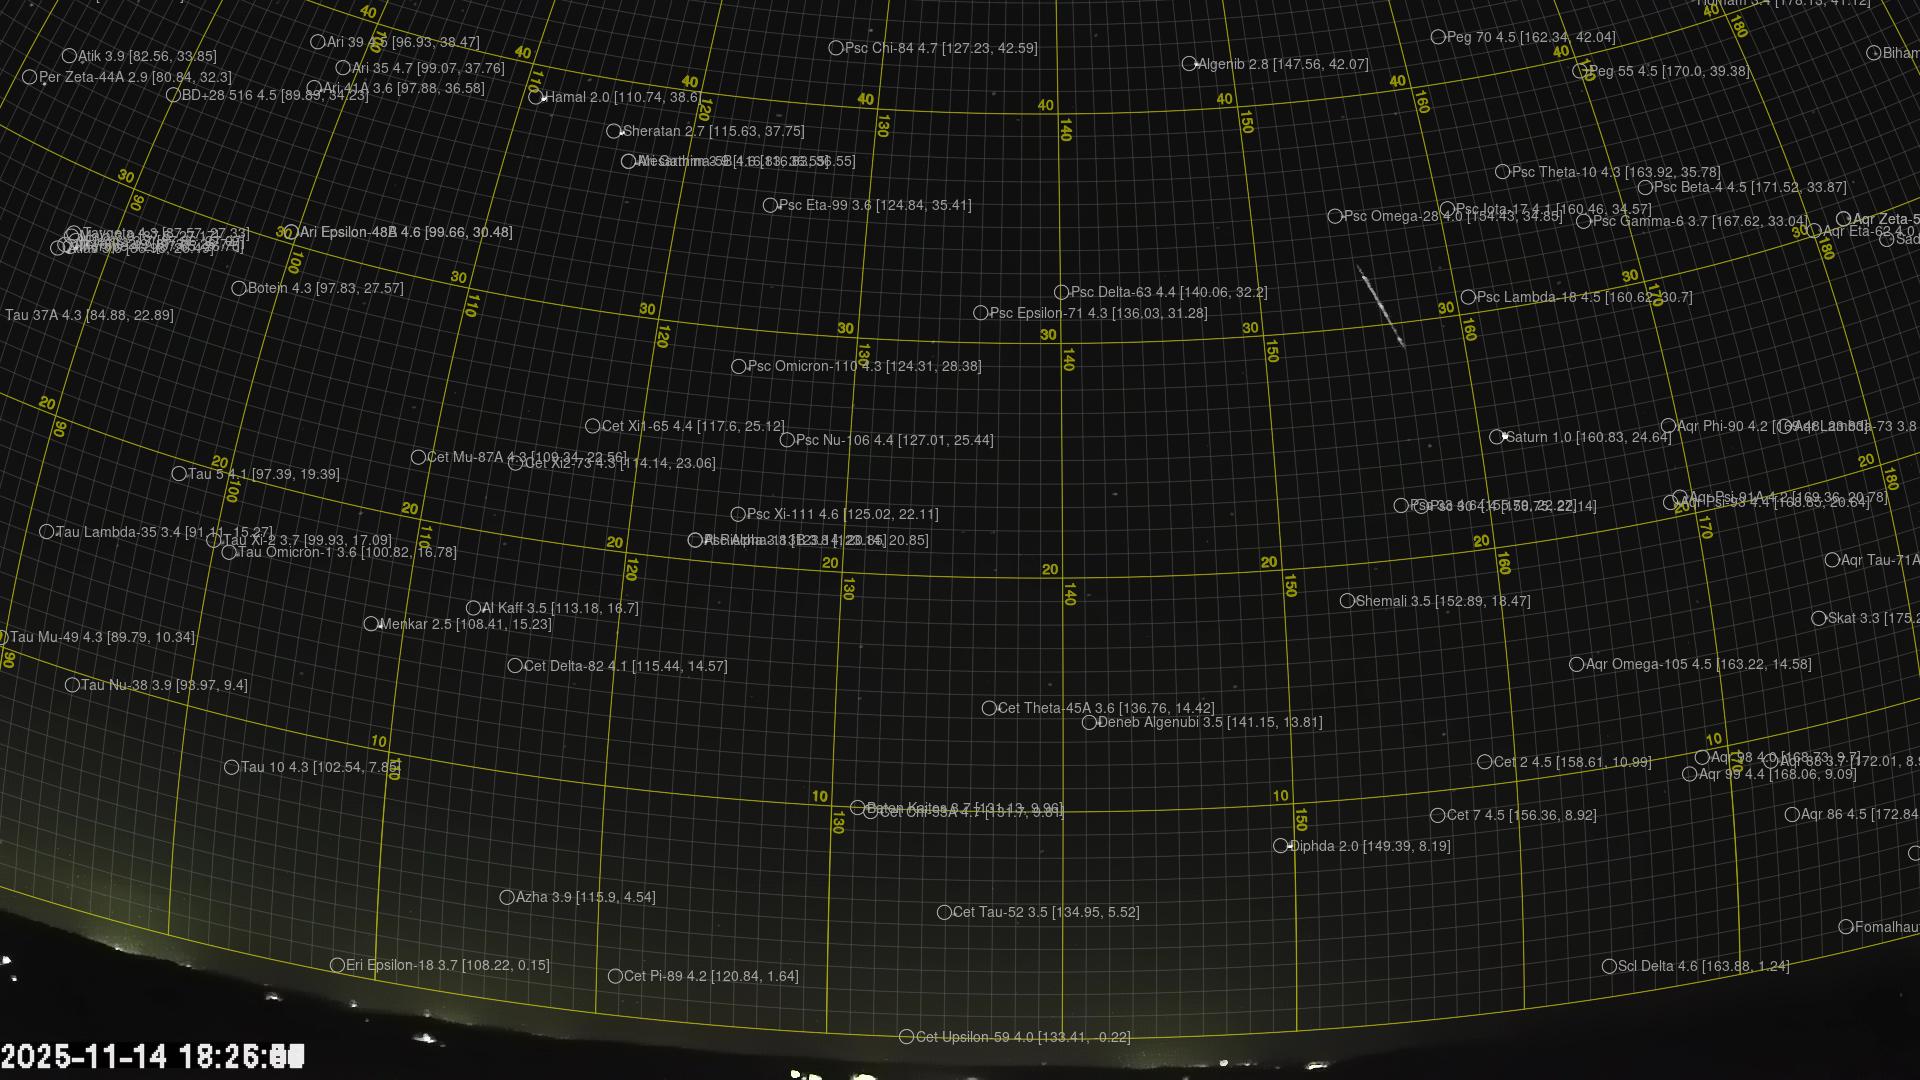
Task: Select the Al Kaff star marker
Action: click(473, 608)
